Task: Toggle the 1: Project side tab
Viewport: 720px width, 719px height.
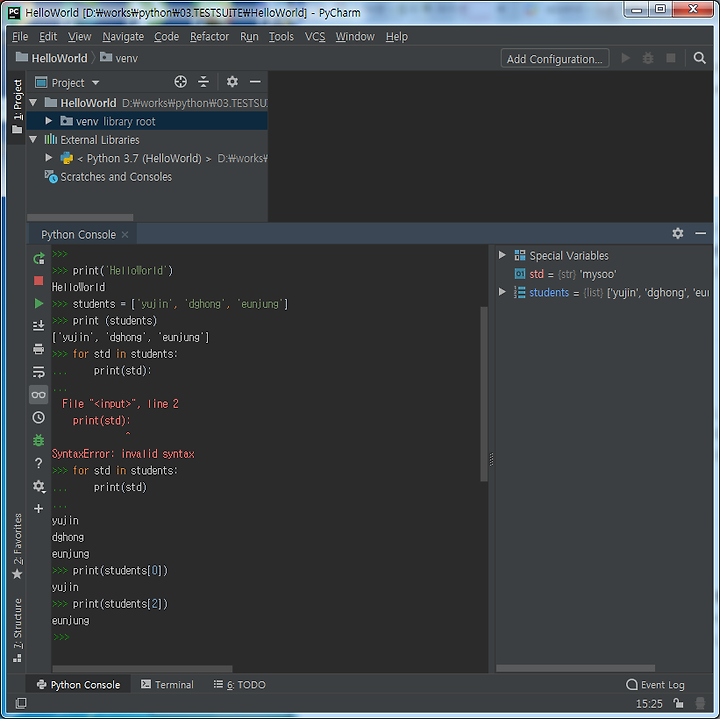Action: click(x=17, y=107)
